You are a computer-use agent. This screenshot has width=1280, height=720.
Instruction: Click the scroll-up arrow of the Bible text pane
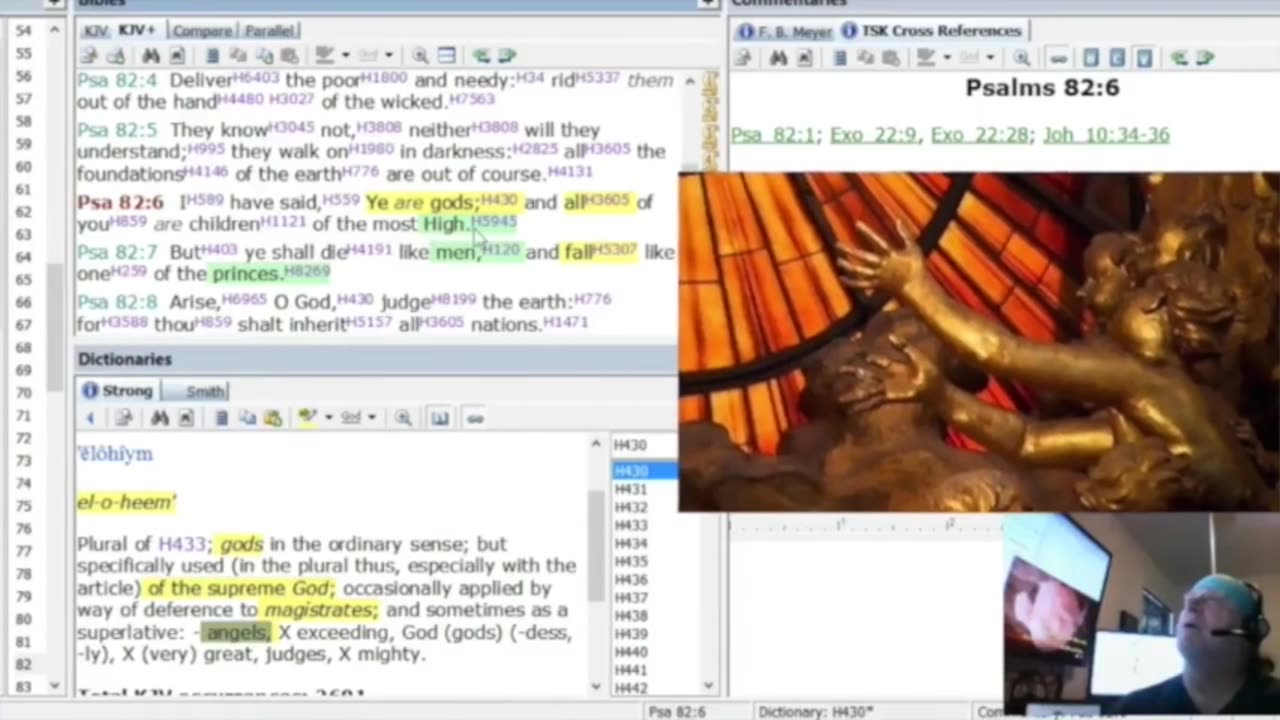[689, 81]
